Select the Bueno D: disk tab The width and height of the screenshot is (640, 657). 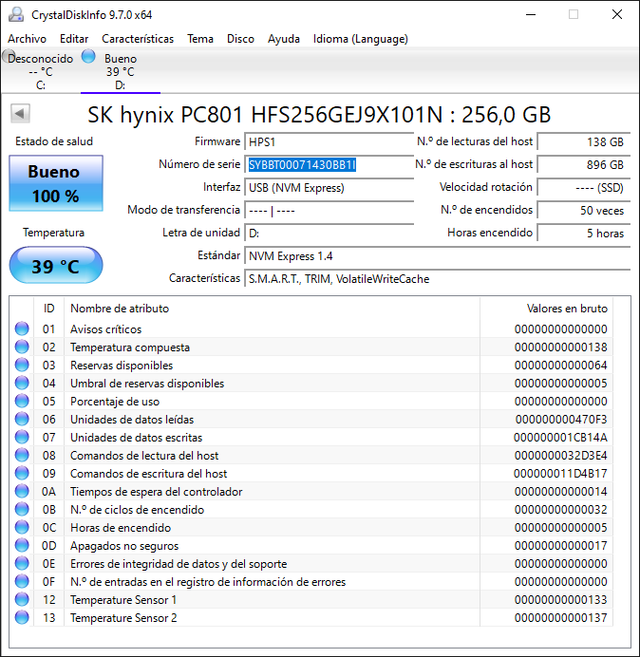120,71
